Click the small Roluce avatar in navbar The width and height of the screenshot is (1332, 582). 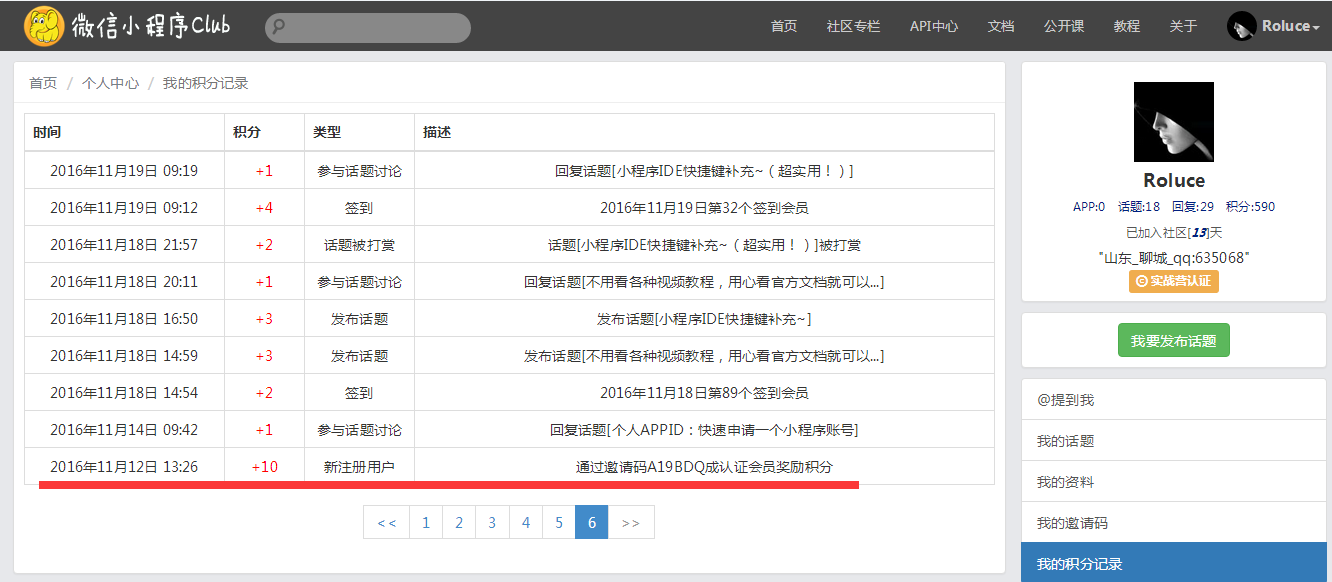click(x=1241, y=26)
